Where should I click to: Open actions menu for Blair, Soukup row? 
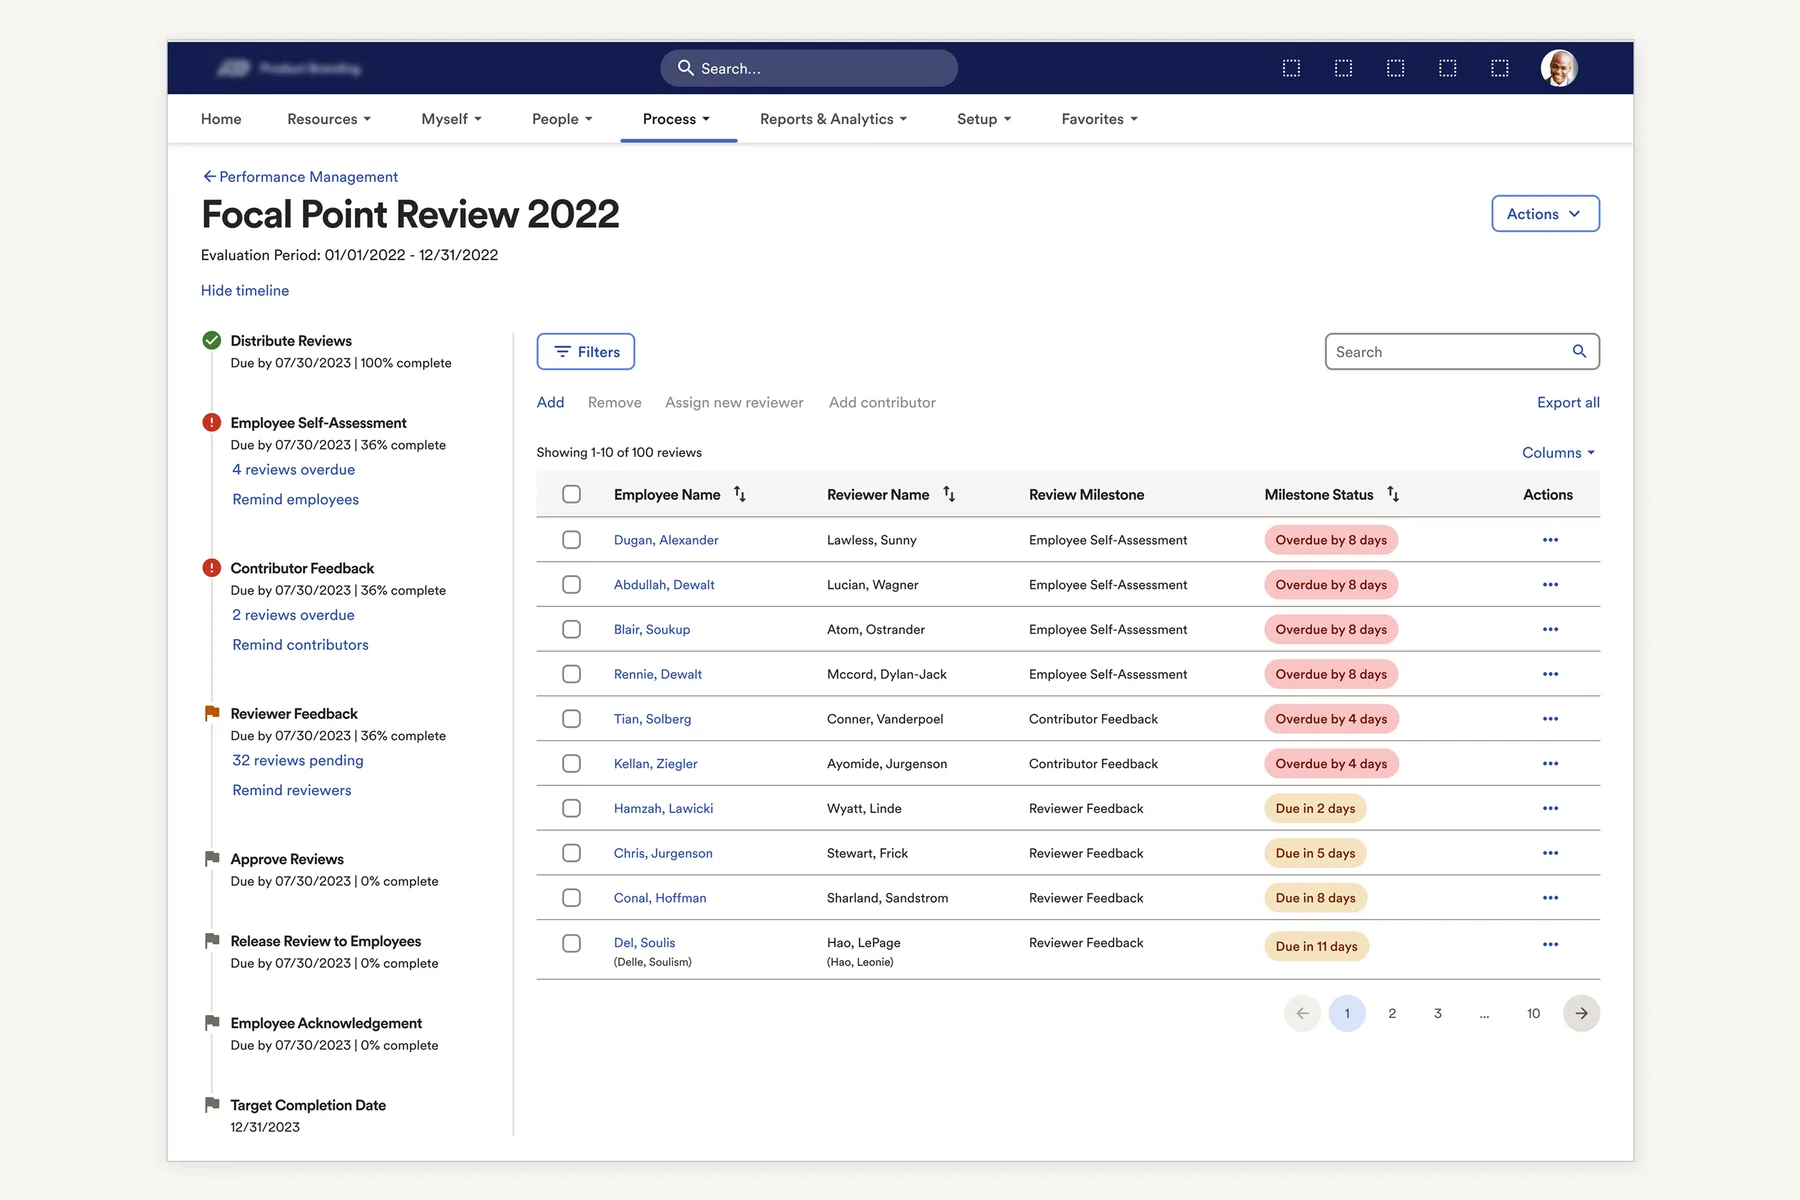coord(1550,629)
